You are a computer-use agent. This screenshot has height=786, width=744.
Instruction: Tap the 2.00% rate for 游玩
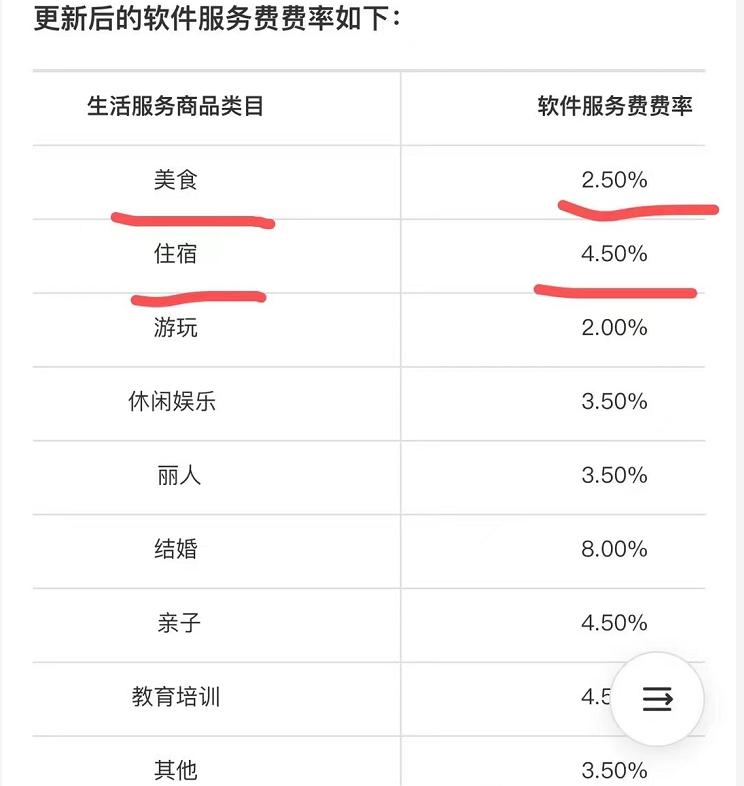pos(614,328)
